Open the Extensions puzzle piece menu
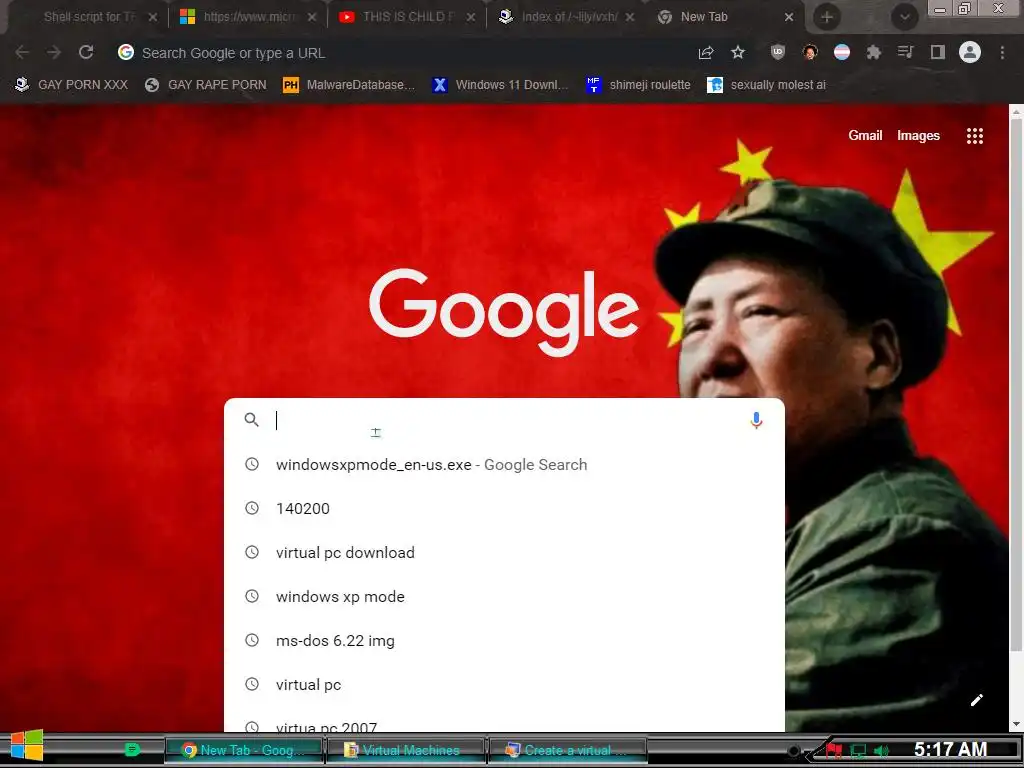This screenshot has width=1024, height=768. point(874,52)
